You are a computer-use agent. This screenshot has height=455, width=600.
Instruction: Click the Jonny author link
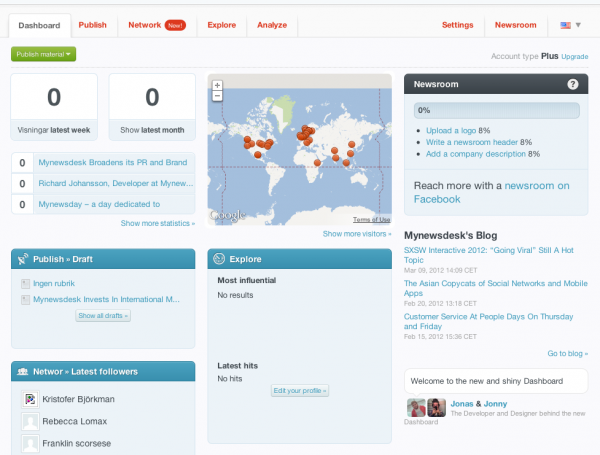click(495, 404)
